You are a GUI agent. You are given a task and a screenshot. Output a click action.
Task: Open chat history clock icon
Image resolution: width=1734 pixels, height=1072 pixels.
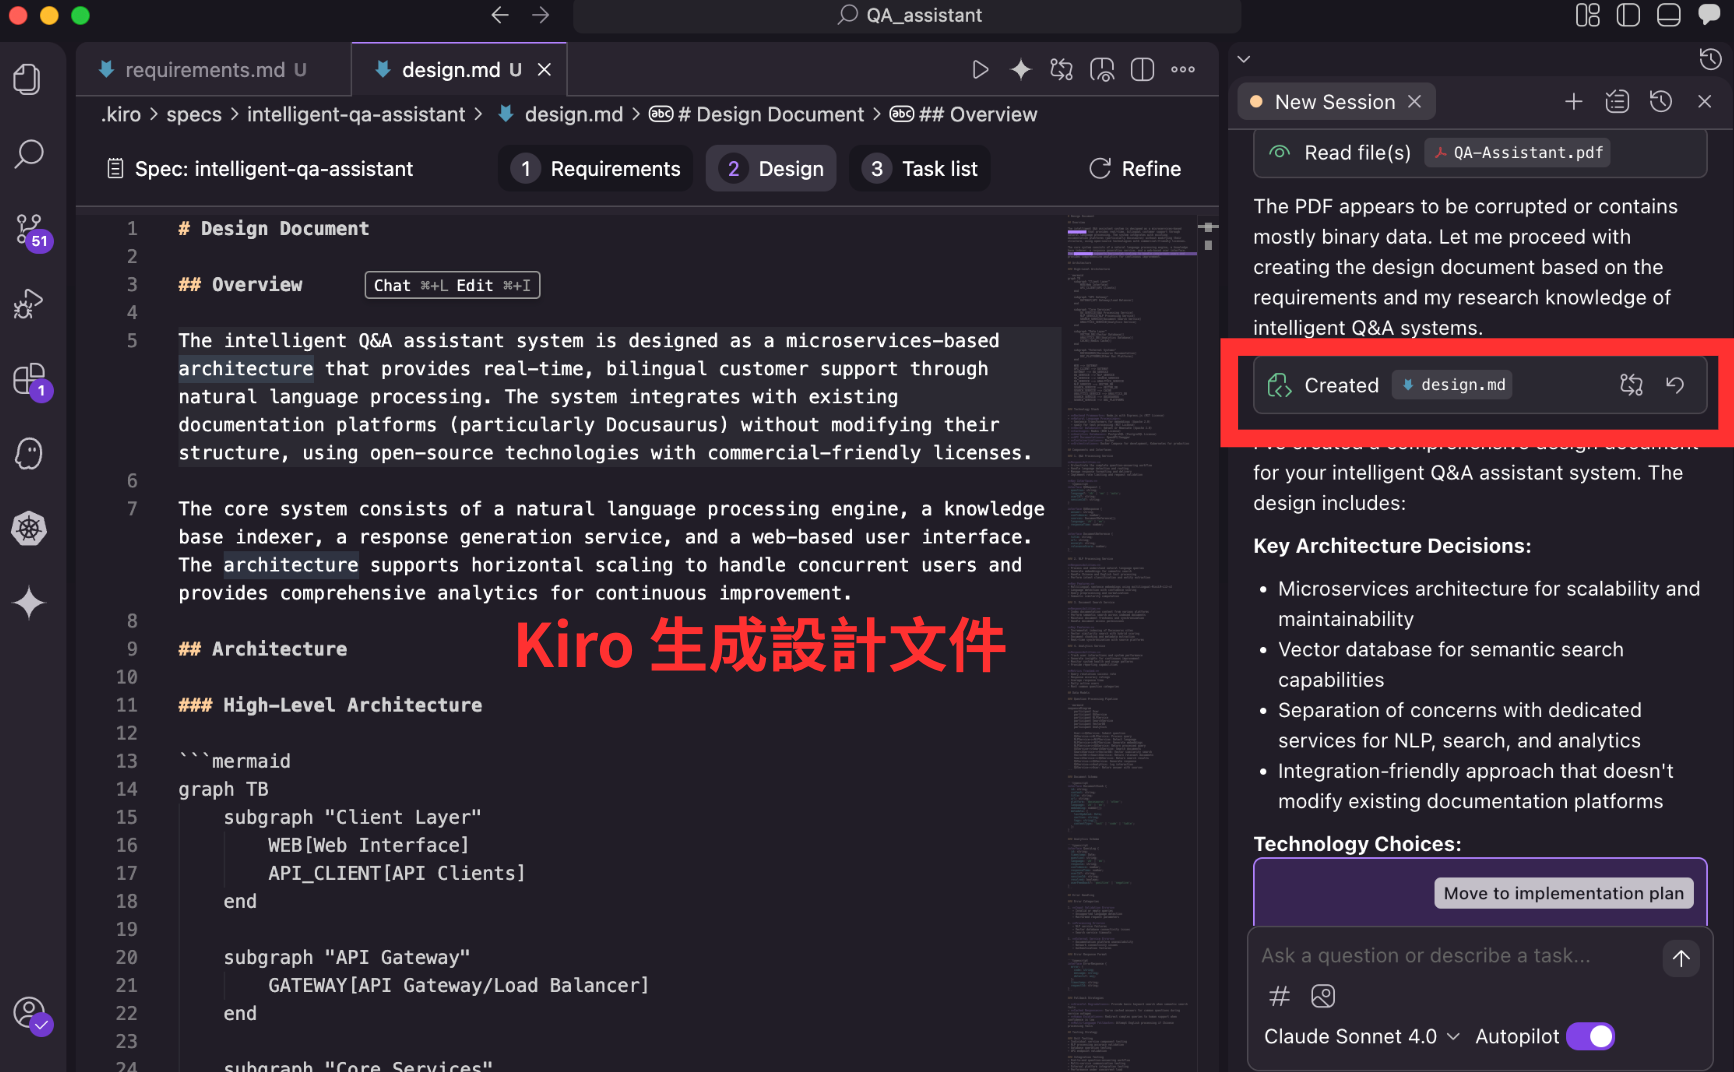coord(1661,101)
